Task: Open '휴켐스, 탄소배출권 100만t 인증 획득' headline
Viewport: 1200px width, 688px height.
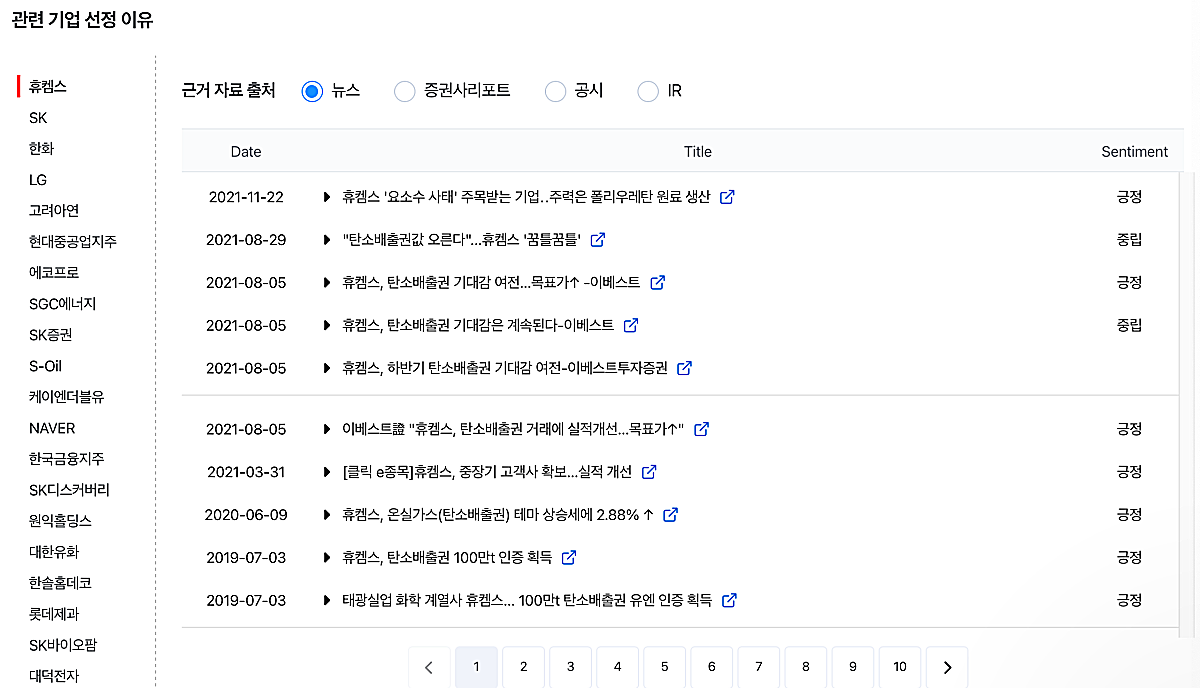Action: click(x=447, y=557)
